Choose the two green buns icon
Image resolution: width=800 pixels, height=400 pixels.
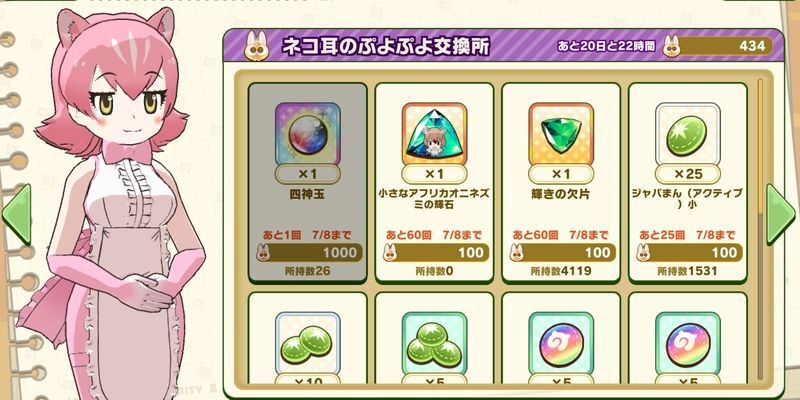click(x=308, y=344)
